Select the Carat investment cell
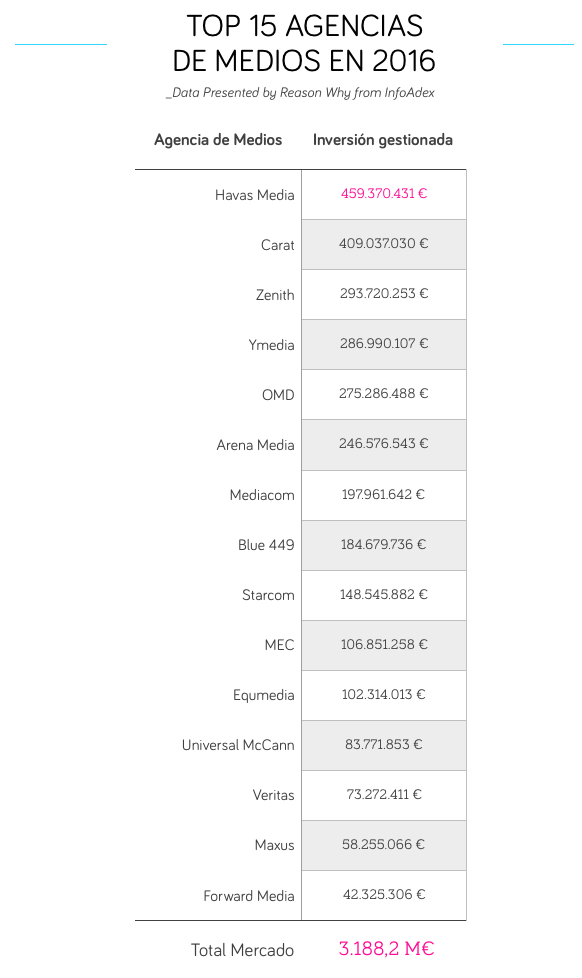This screenshot has width=582, height=978. [384, 244]
